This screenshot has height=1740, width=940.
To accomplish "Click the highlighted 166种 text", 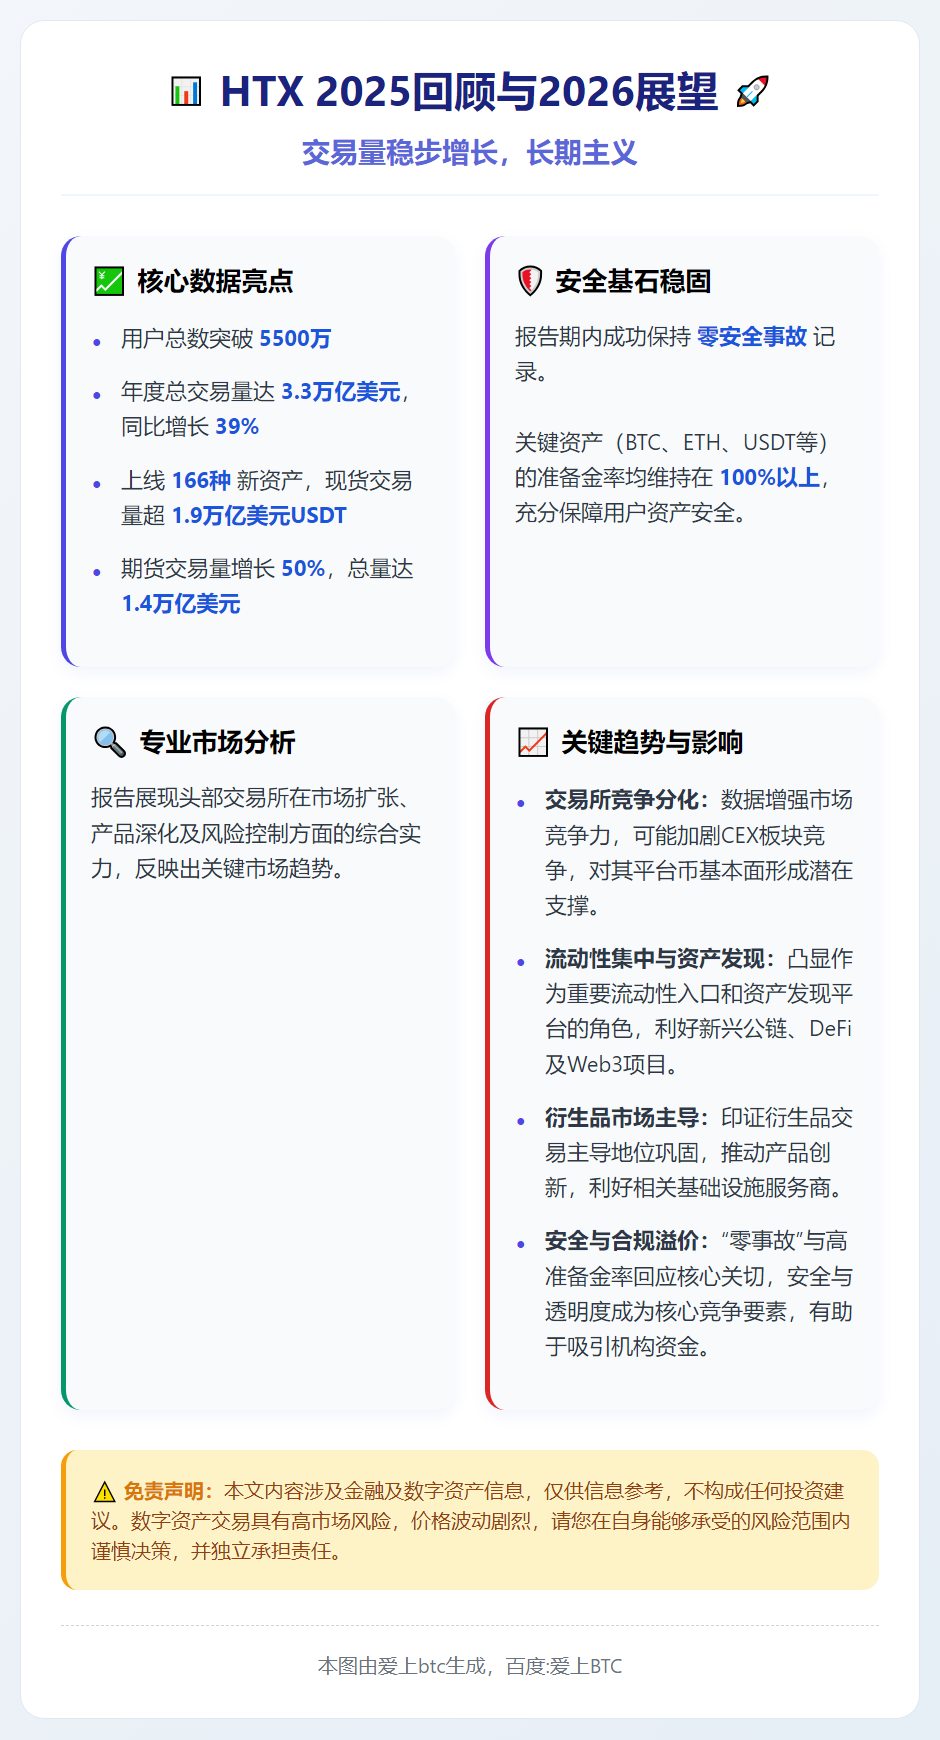I will [x=201, y=481].
